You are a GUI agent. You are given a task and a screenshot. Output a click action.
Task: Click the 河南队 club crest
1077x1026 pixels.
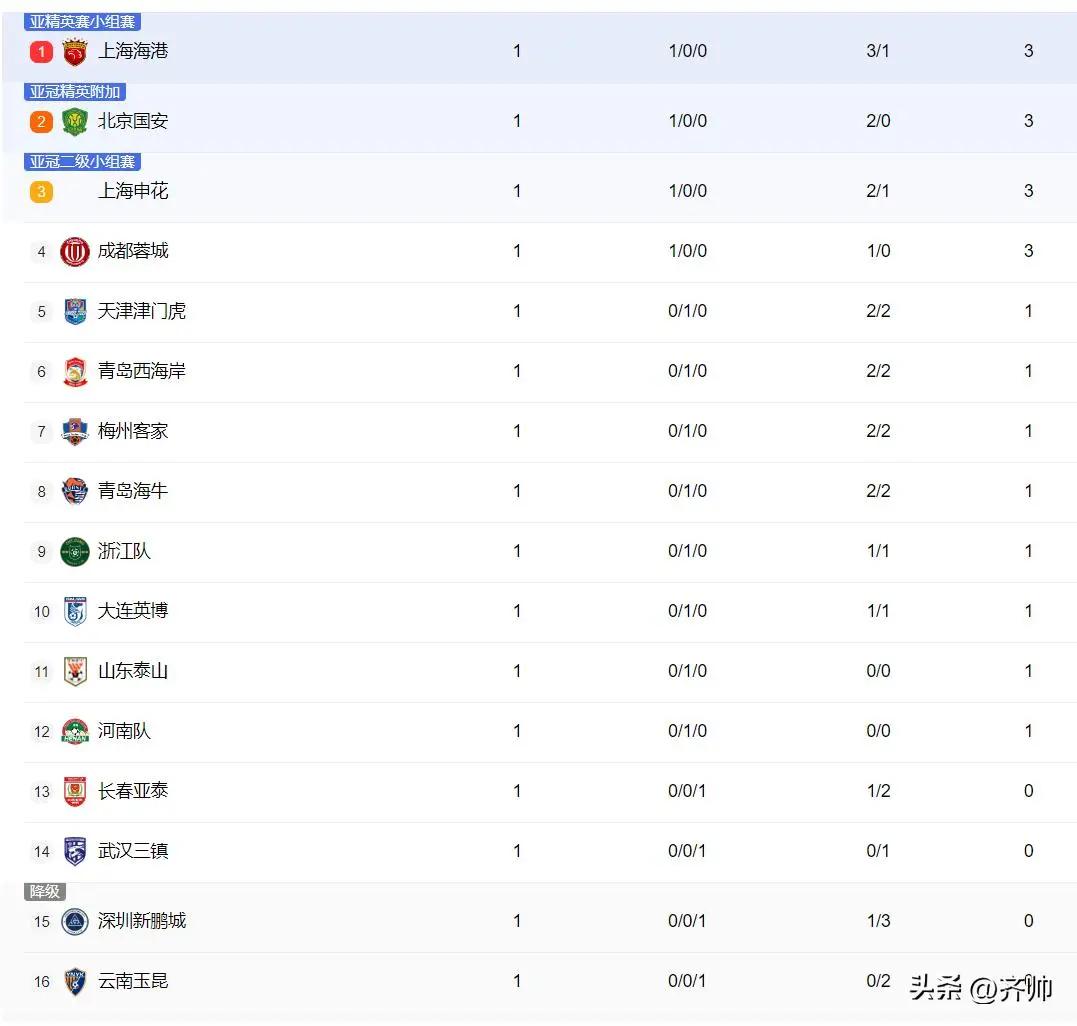[x=75, y=731]
